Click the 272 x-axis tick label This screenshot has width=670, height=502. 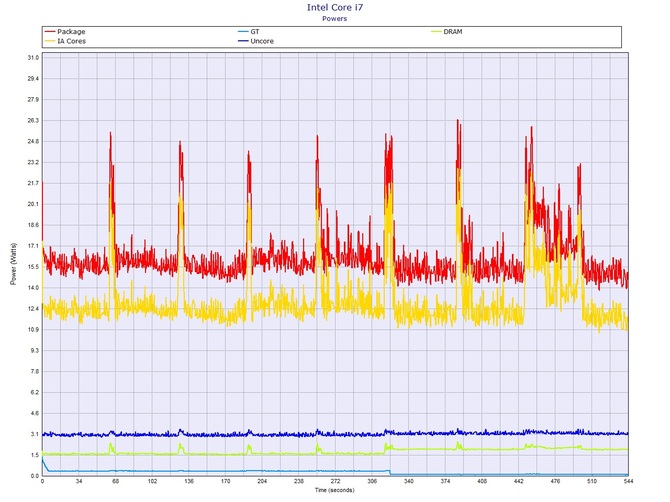tap(335, 481)
